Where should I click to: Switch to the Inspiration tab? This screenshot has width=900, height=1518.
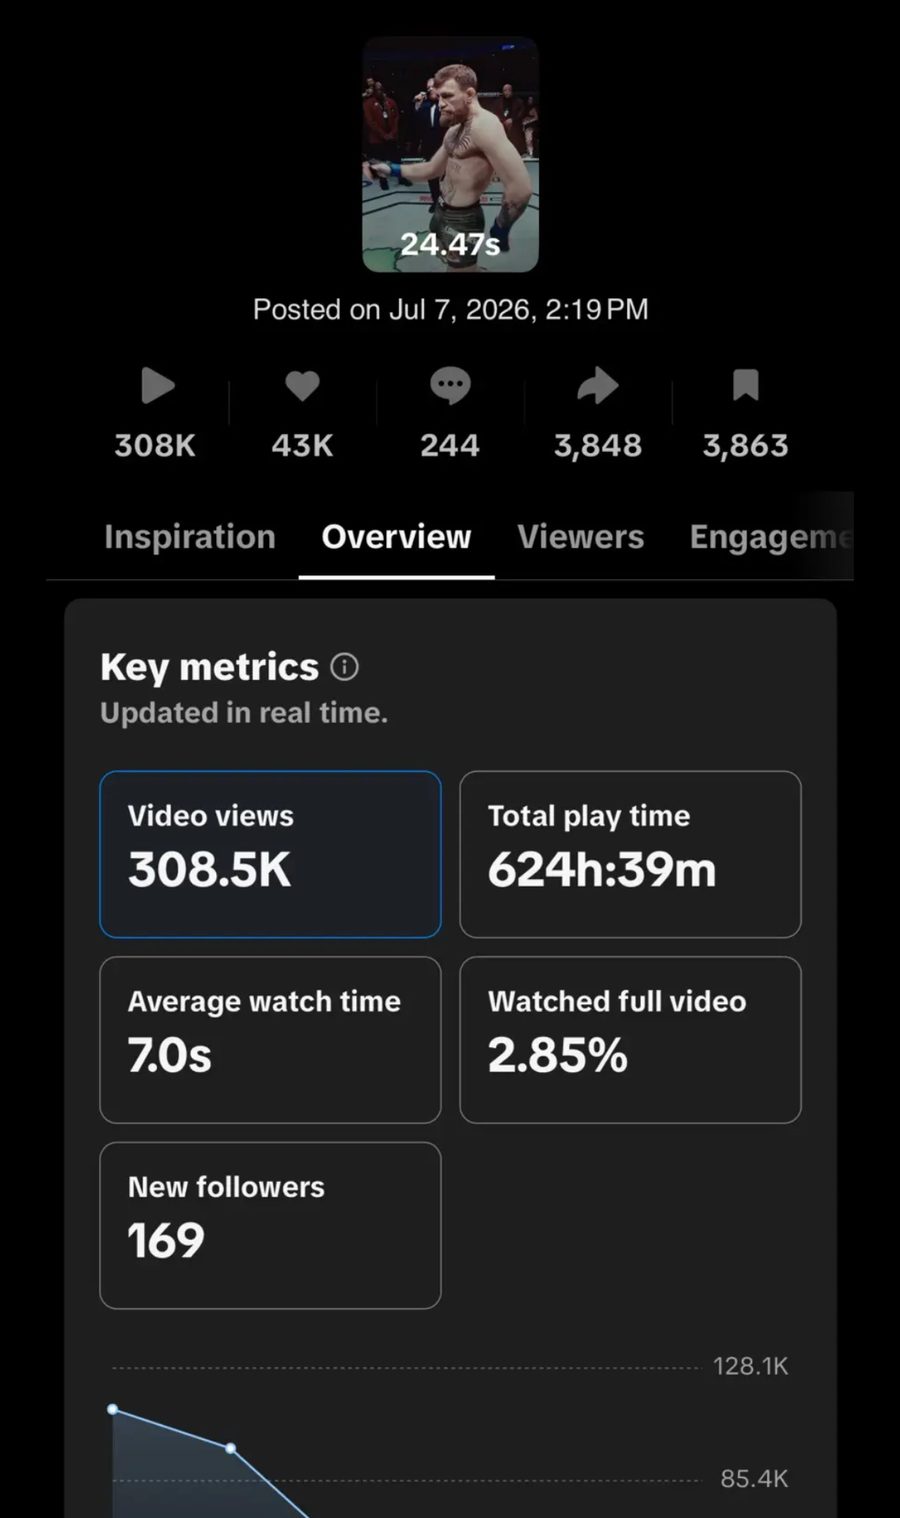[190, 537]
